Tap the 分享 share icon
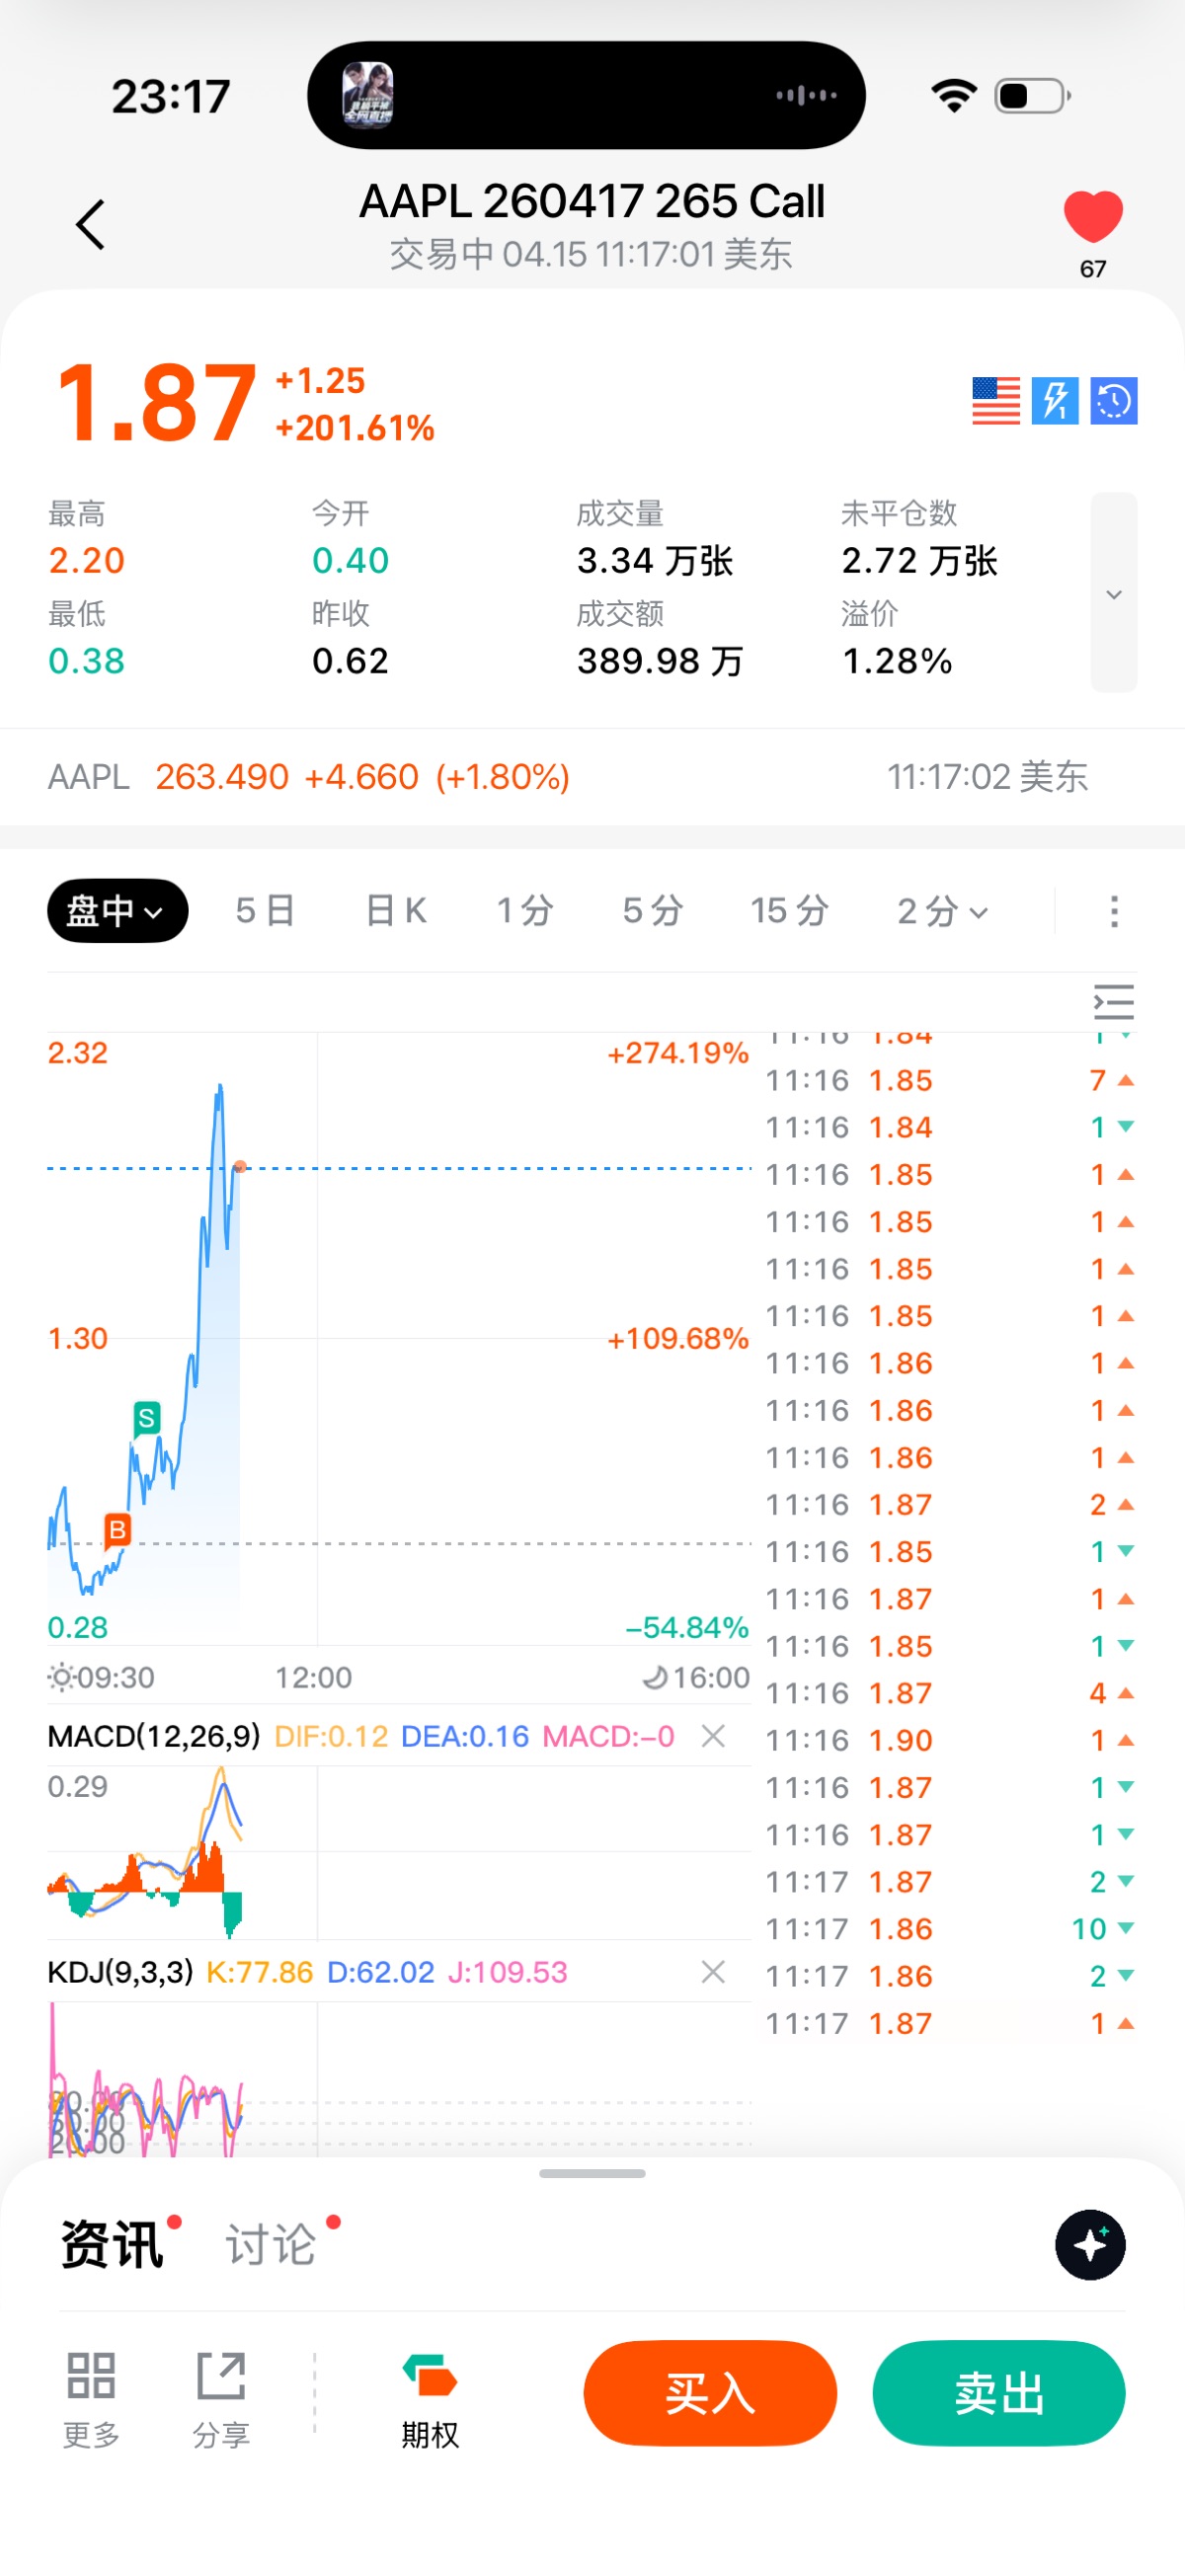1185x2576 pixels. click(x=221, y=2376)
